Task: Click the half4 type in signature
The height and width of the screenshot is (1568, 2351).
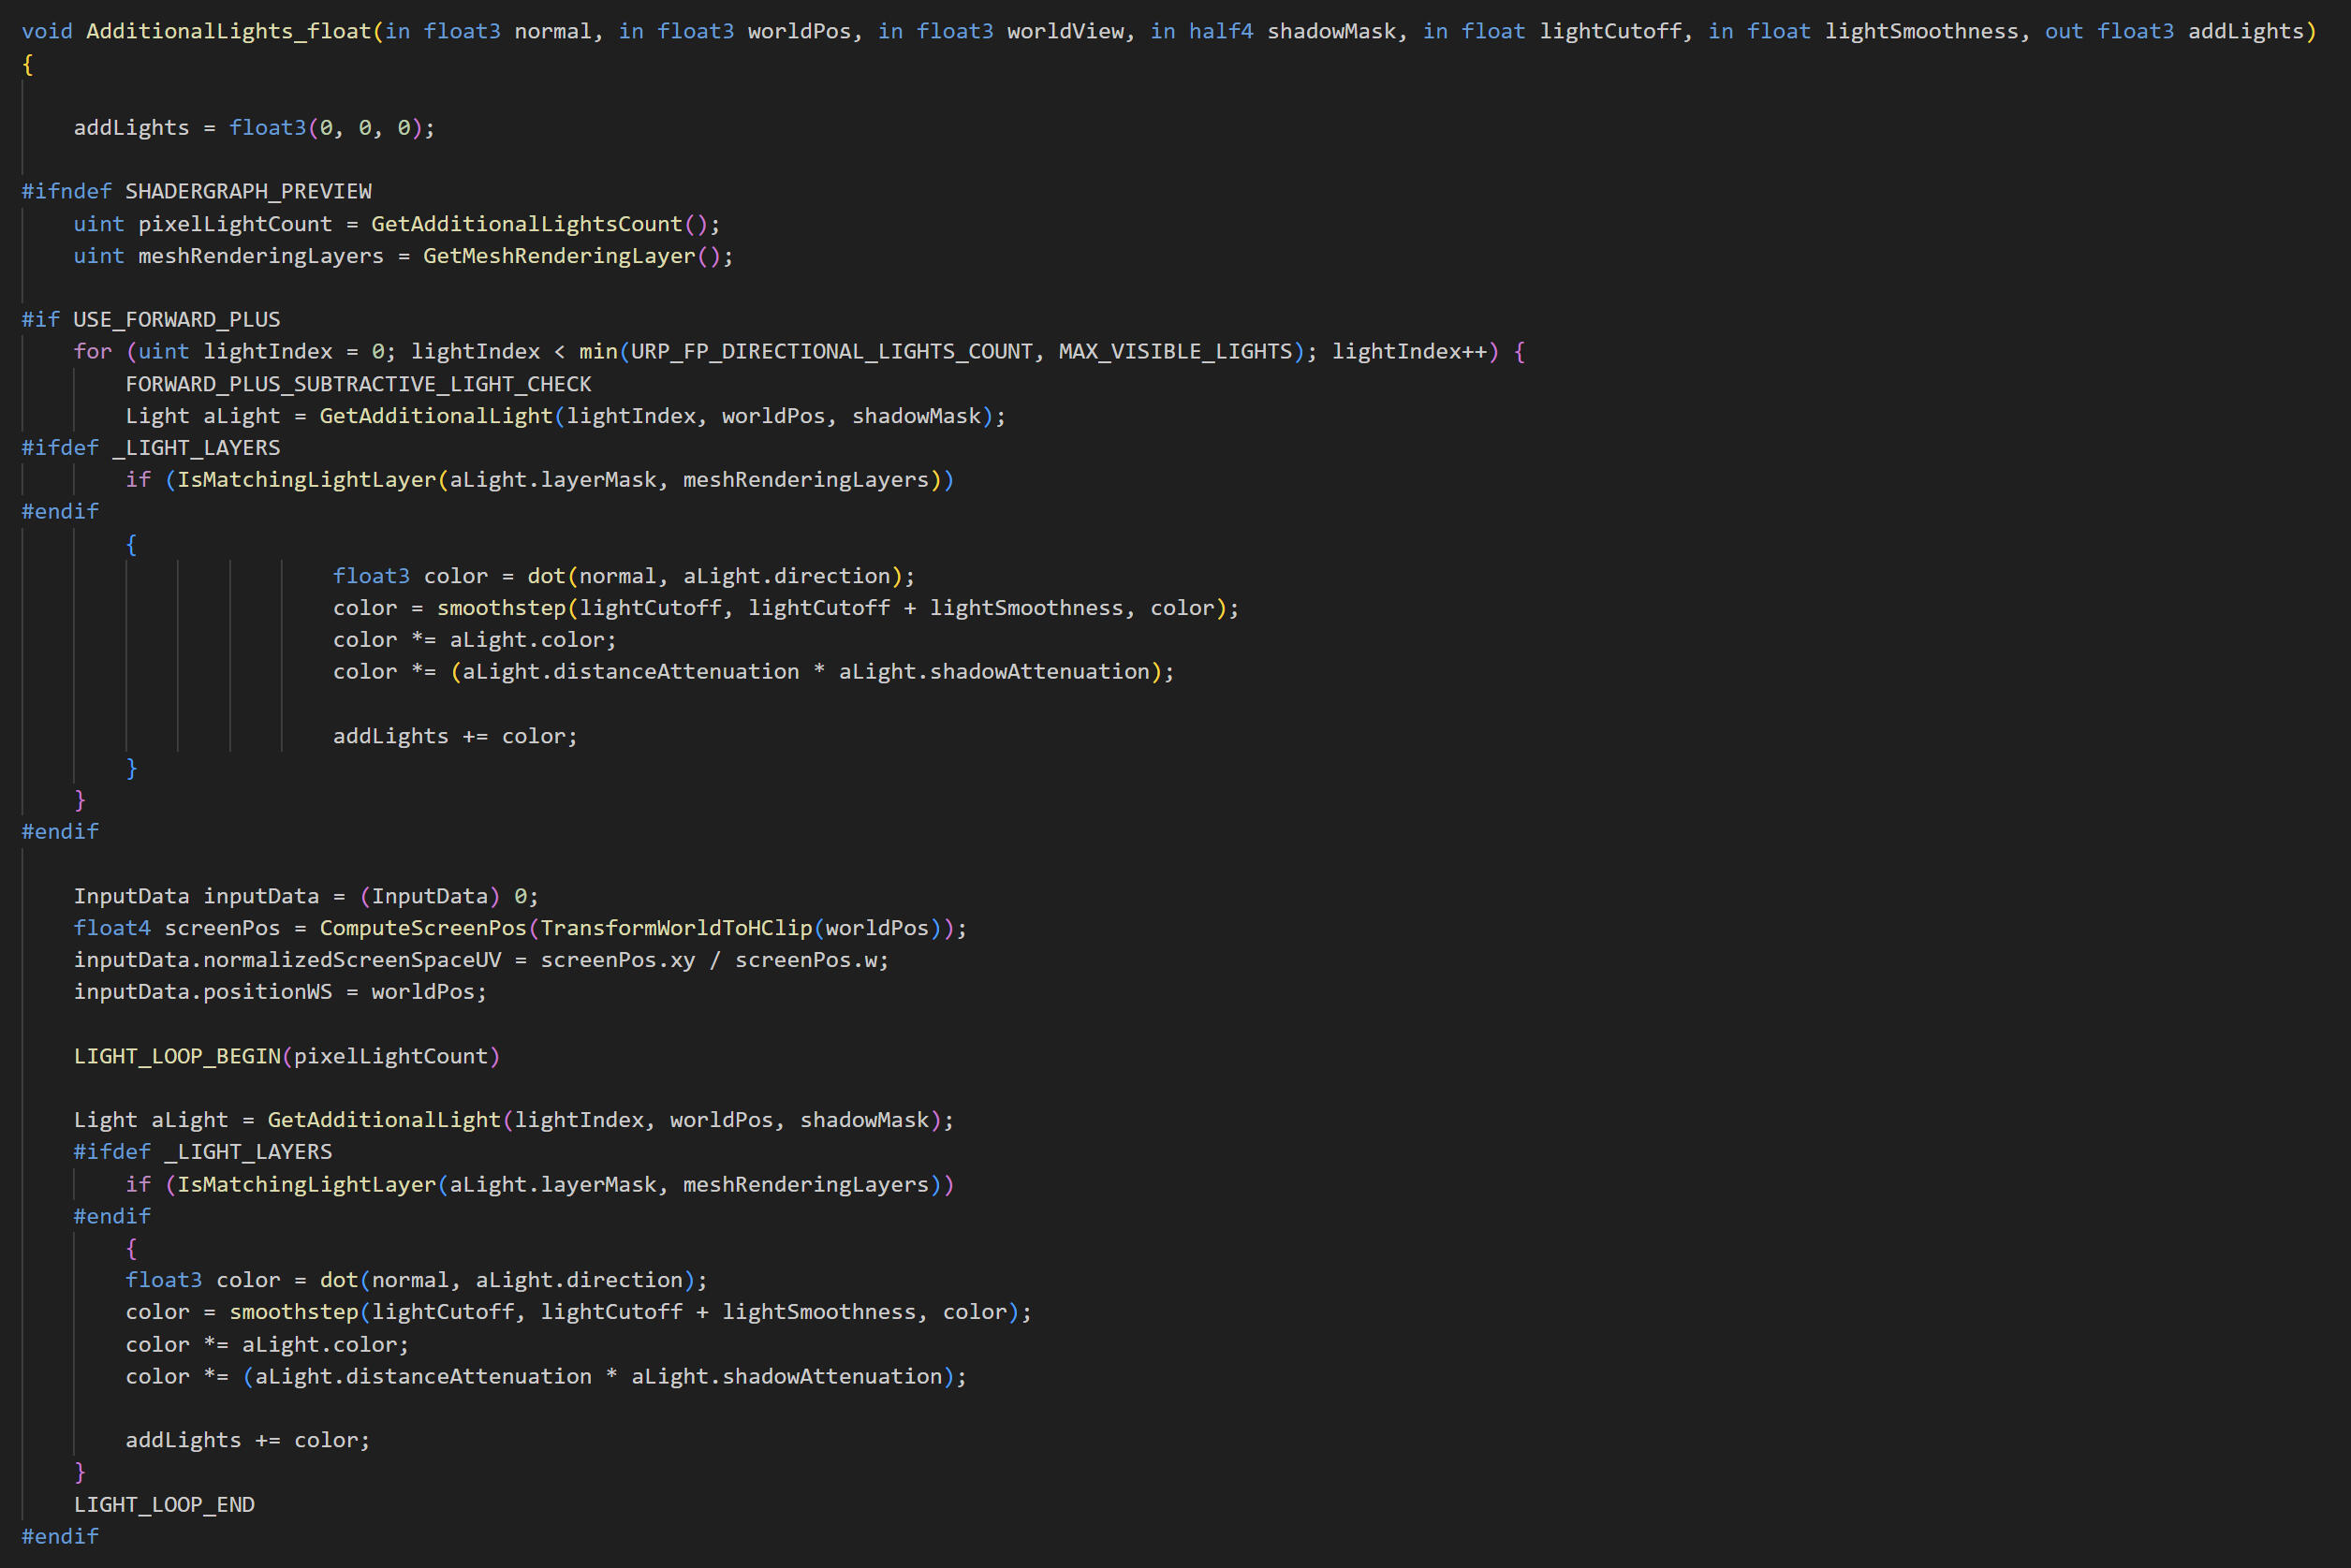Action: point(1220,31)
